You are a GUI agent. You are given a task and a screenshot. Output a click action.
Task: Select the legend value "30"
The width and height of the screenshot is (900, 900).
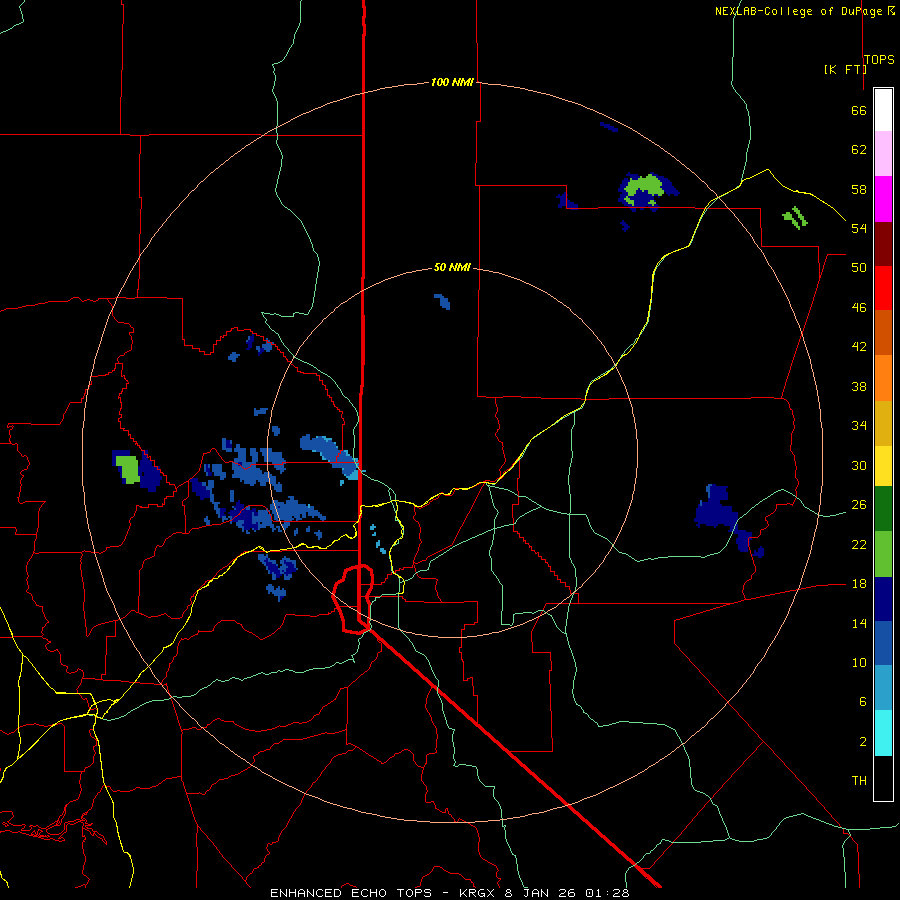[x=859, y=465]
